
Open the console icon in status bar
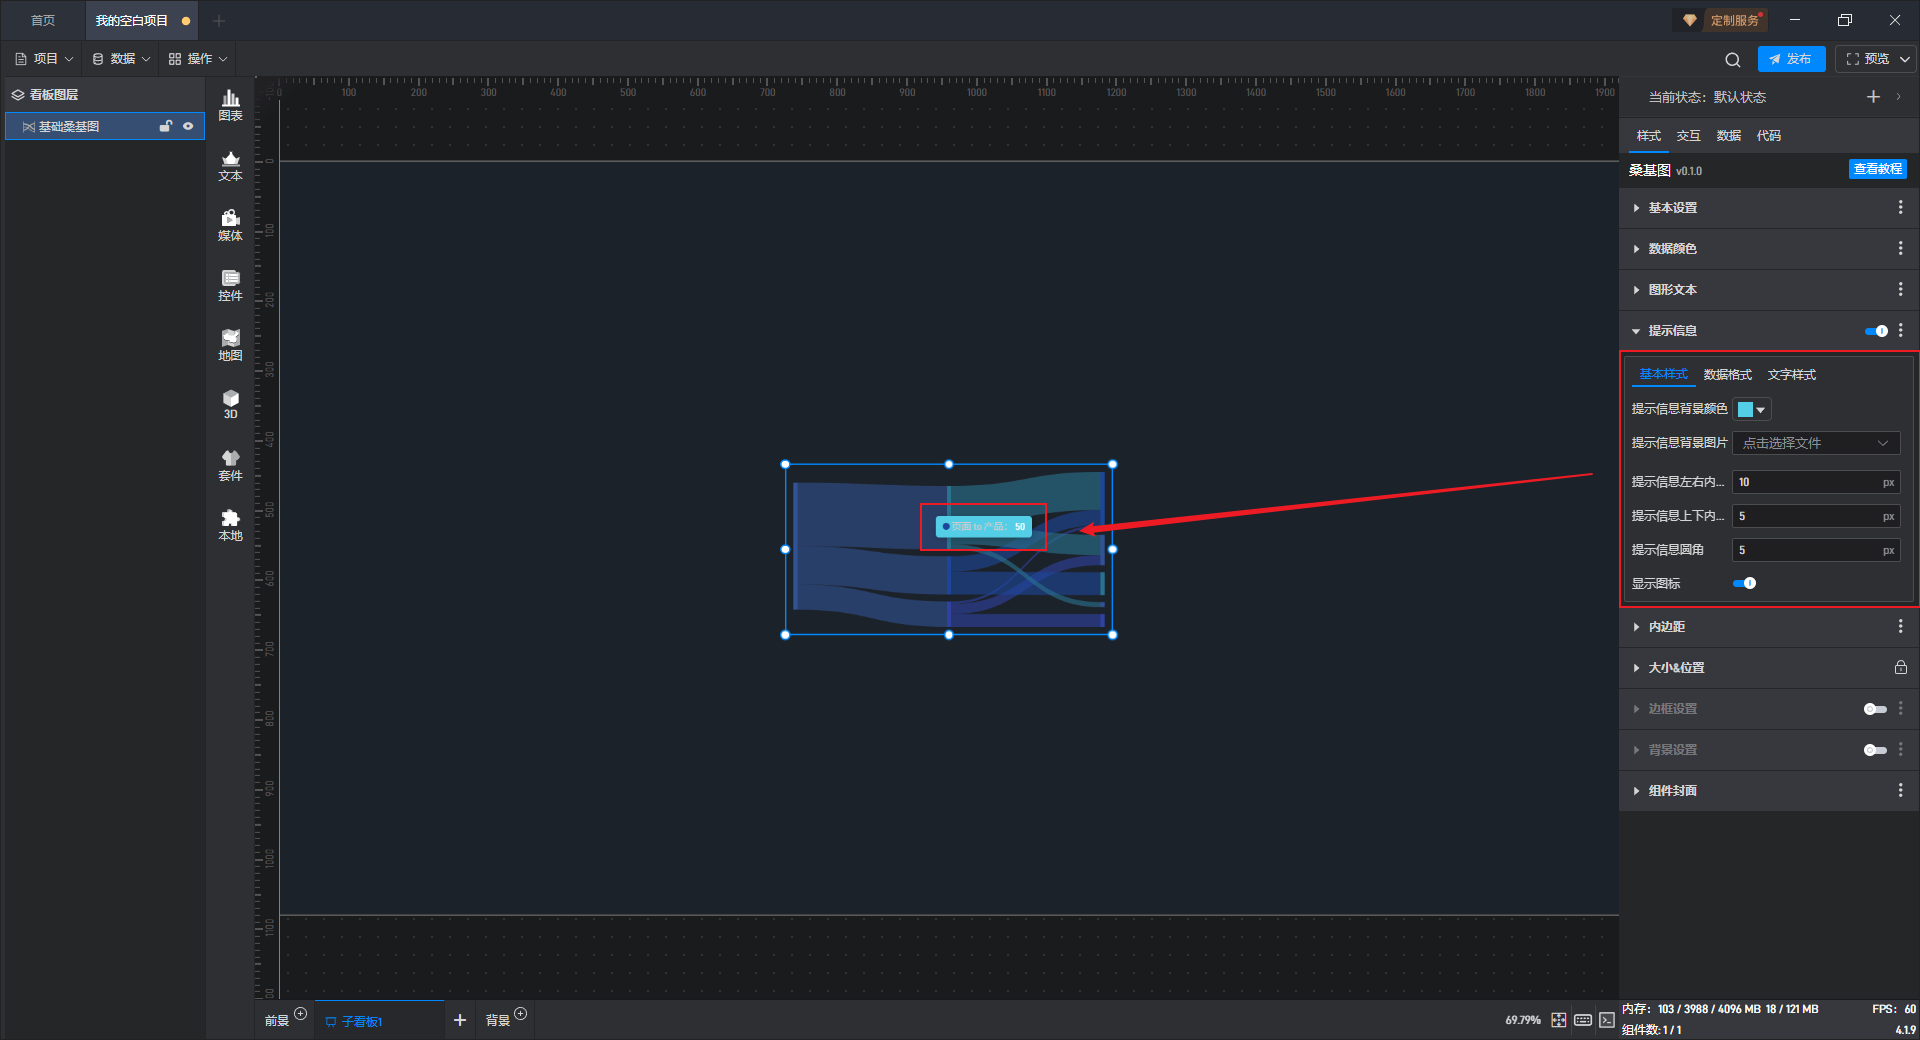point(1606,1020)
